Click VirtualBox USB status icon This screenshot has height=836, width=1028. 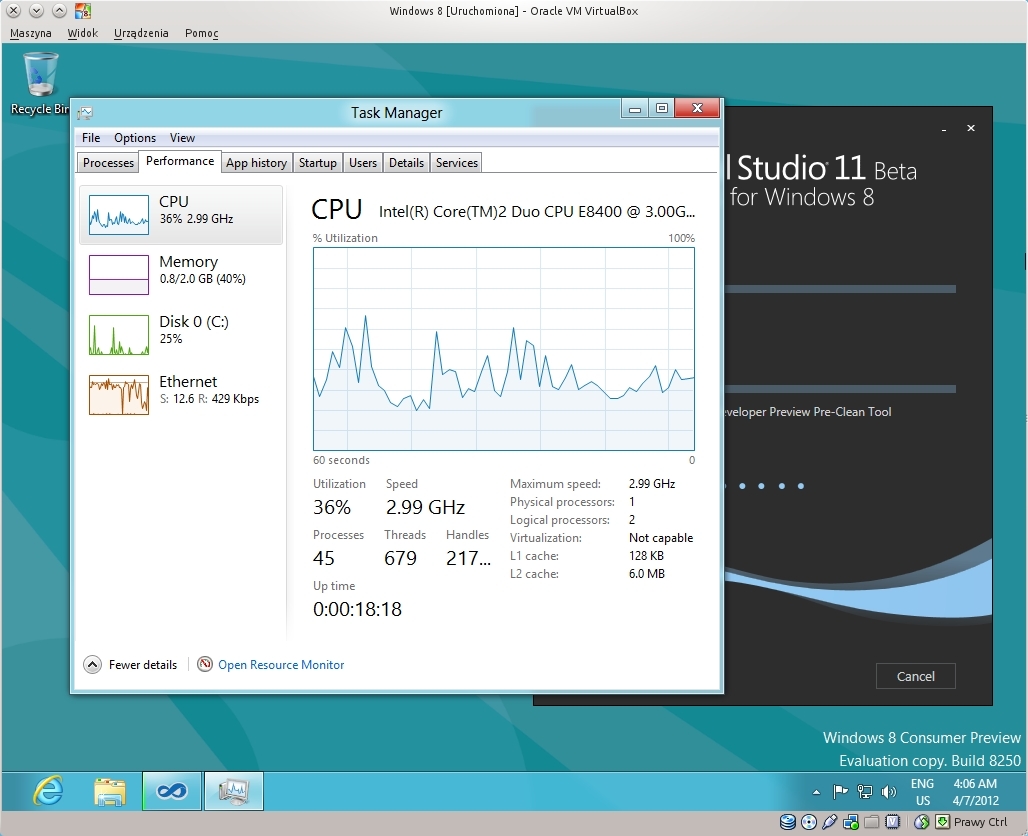(x=830, y=822)
